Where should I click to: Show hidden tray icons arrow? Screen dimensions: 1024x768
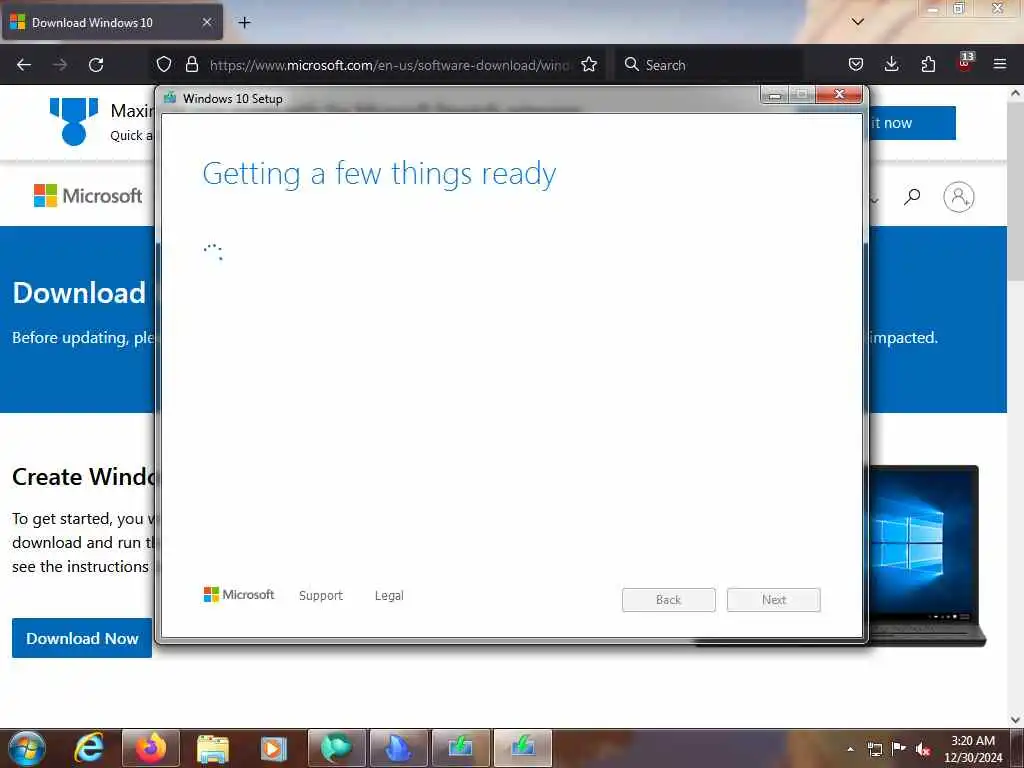(850, 749)
